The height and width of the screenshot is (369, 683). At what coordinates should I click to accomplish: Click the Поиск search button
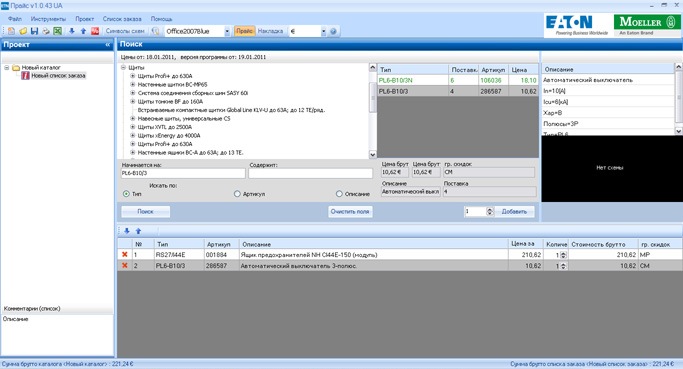[145, 211]
